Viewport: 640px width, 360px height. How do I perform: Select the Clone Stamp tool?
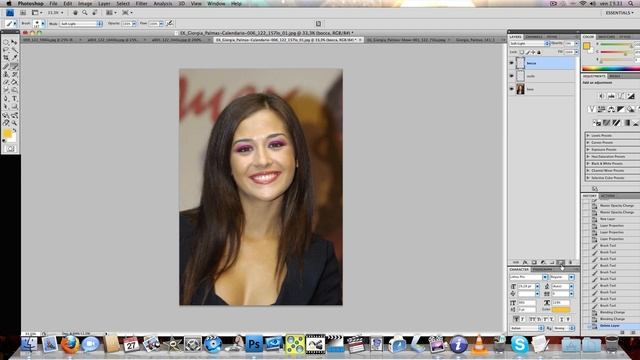6,74
